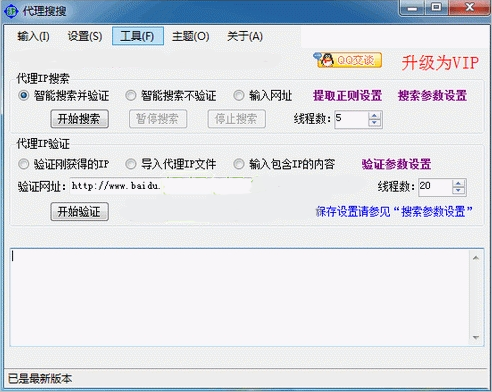Decrease verify thread count with down arrow
This screenshot has width=492, height=392.
click(459, 191)
